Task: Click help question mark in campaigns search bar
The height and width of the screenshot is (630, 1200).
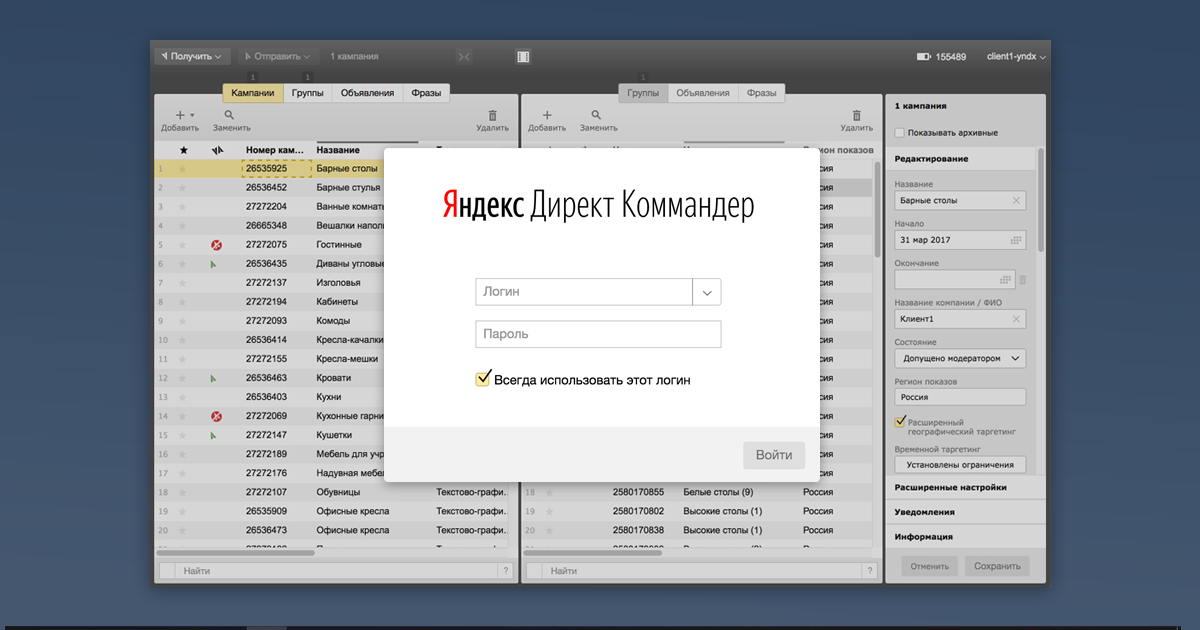Action: coord(505,570)
